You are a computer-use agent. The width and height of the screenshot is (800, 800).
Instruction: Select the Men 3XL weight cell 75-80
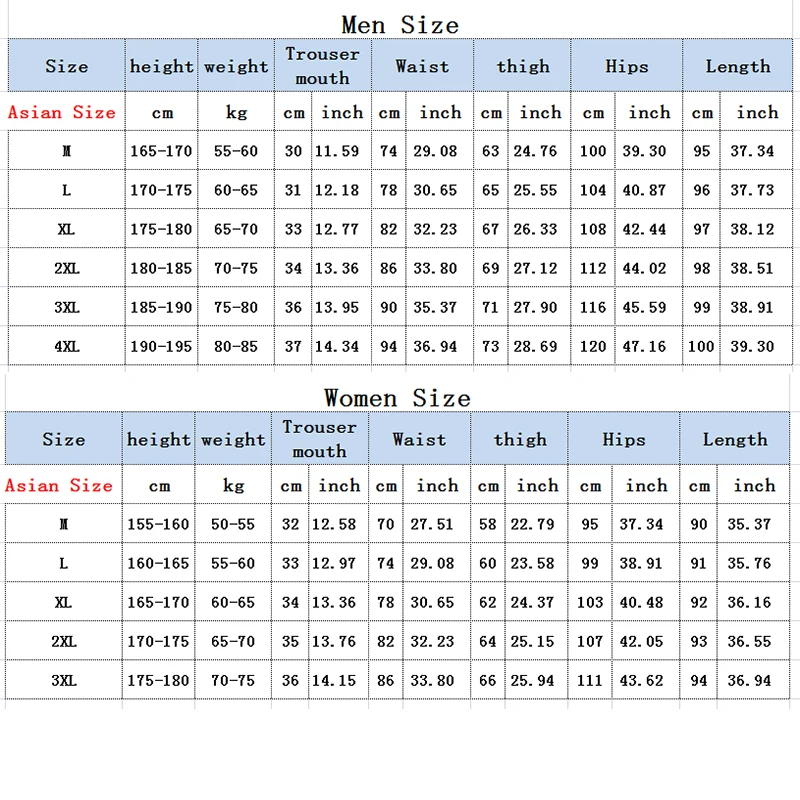tap(236, 308)
